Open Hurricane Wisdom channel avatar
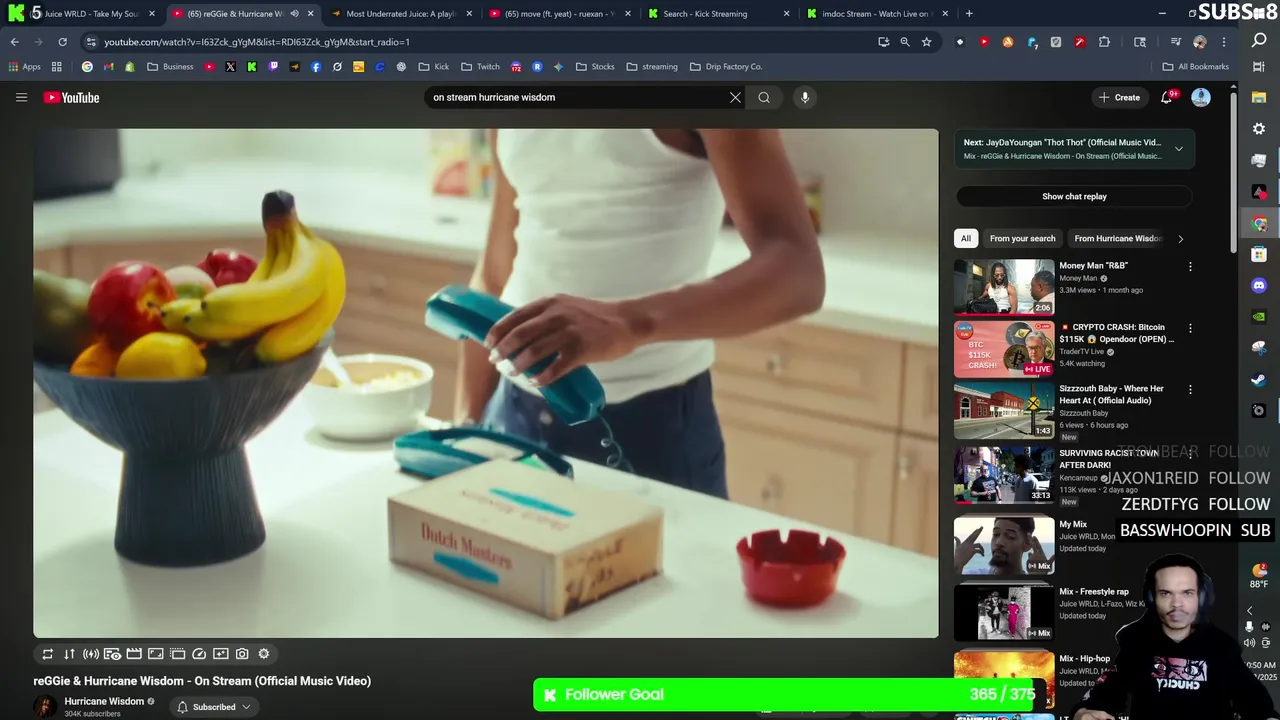 click(x=45, y=707)
